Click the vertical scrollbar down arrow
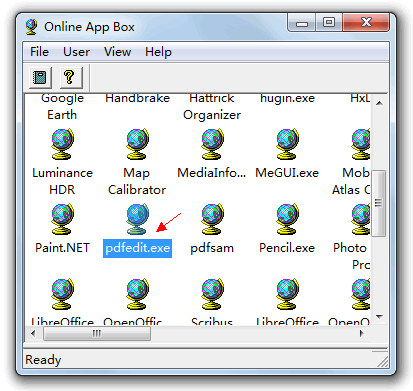 click(379, 316)
